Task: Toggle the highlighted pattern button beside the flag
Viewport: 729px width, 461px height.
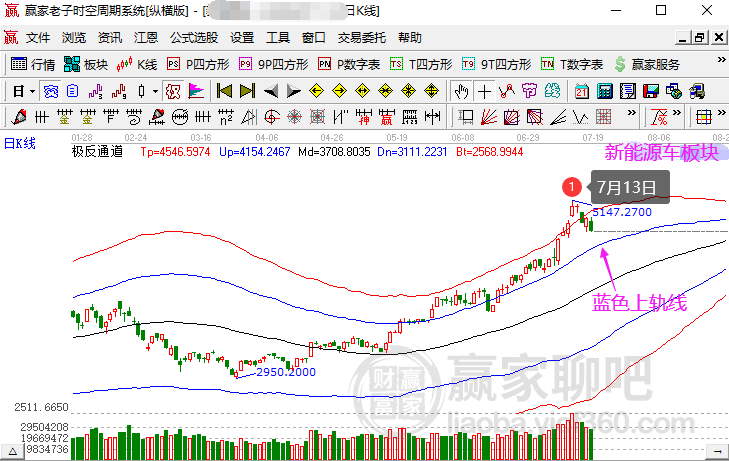Action: [173, 91]
